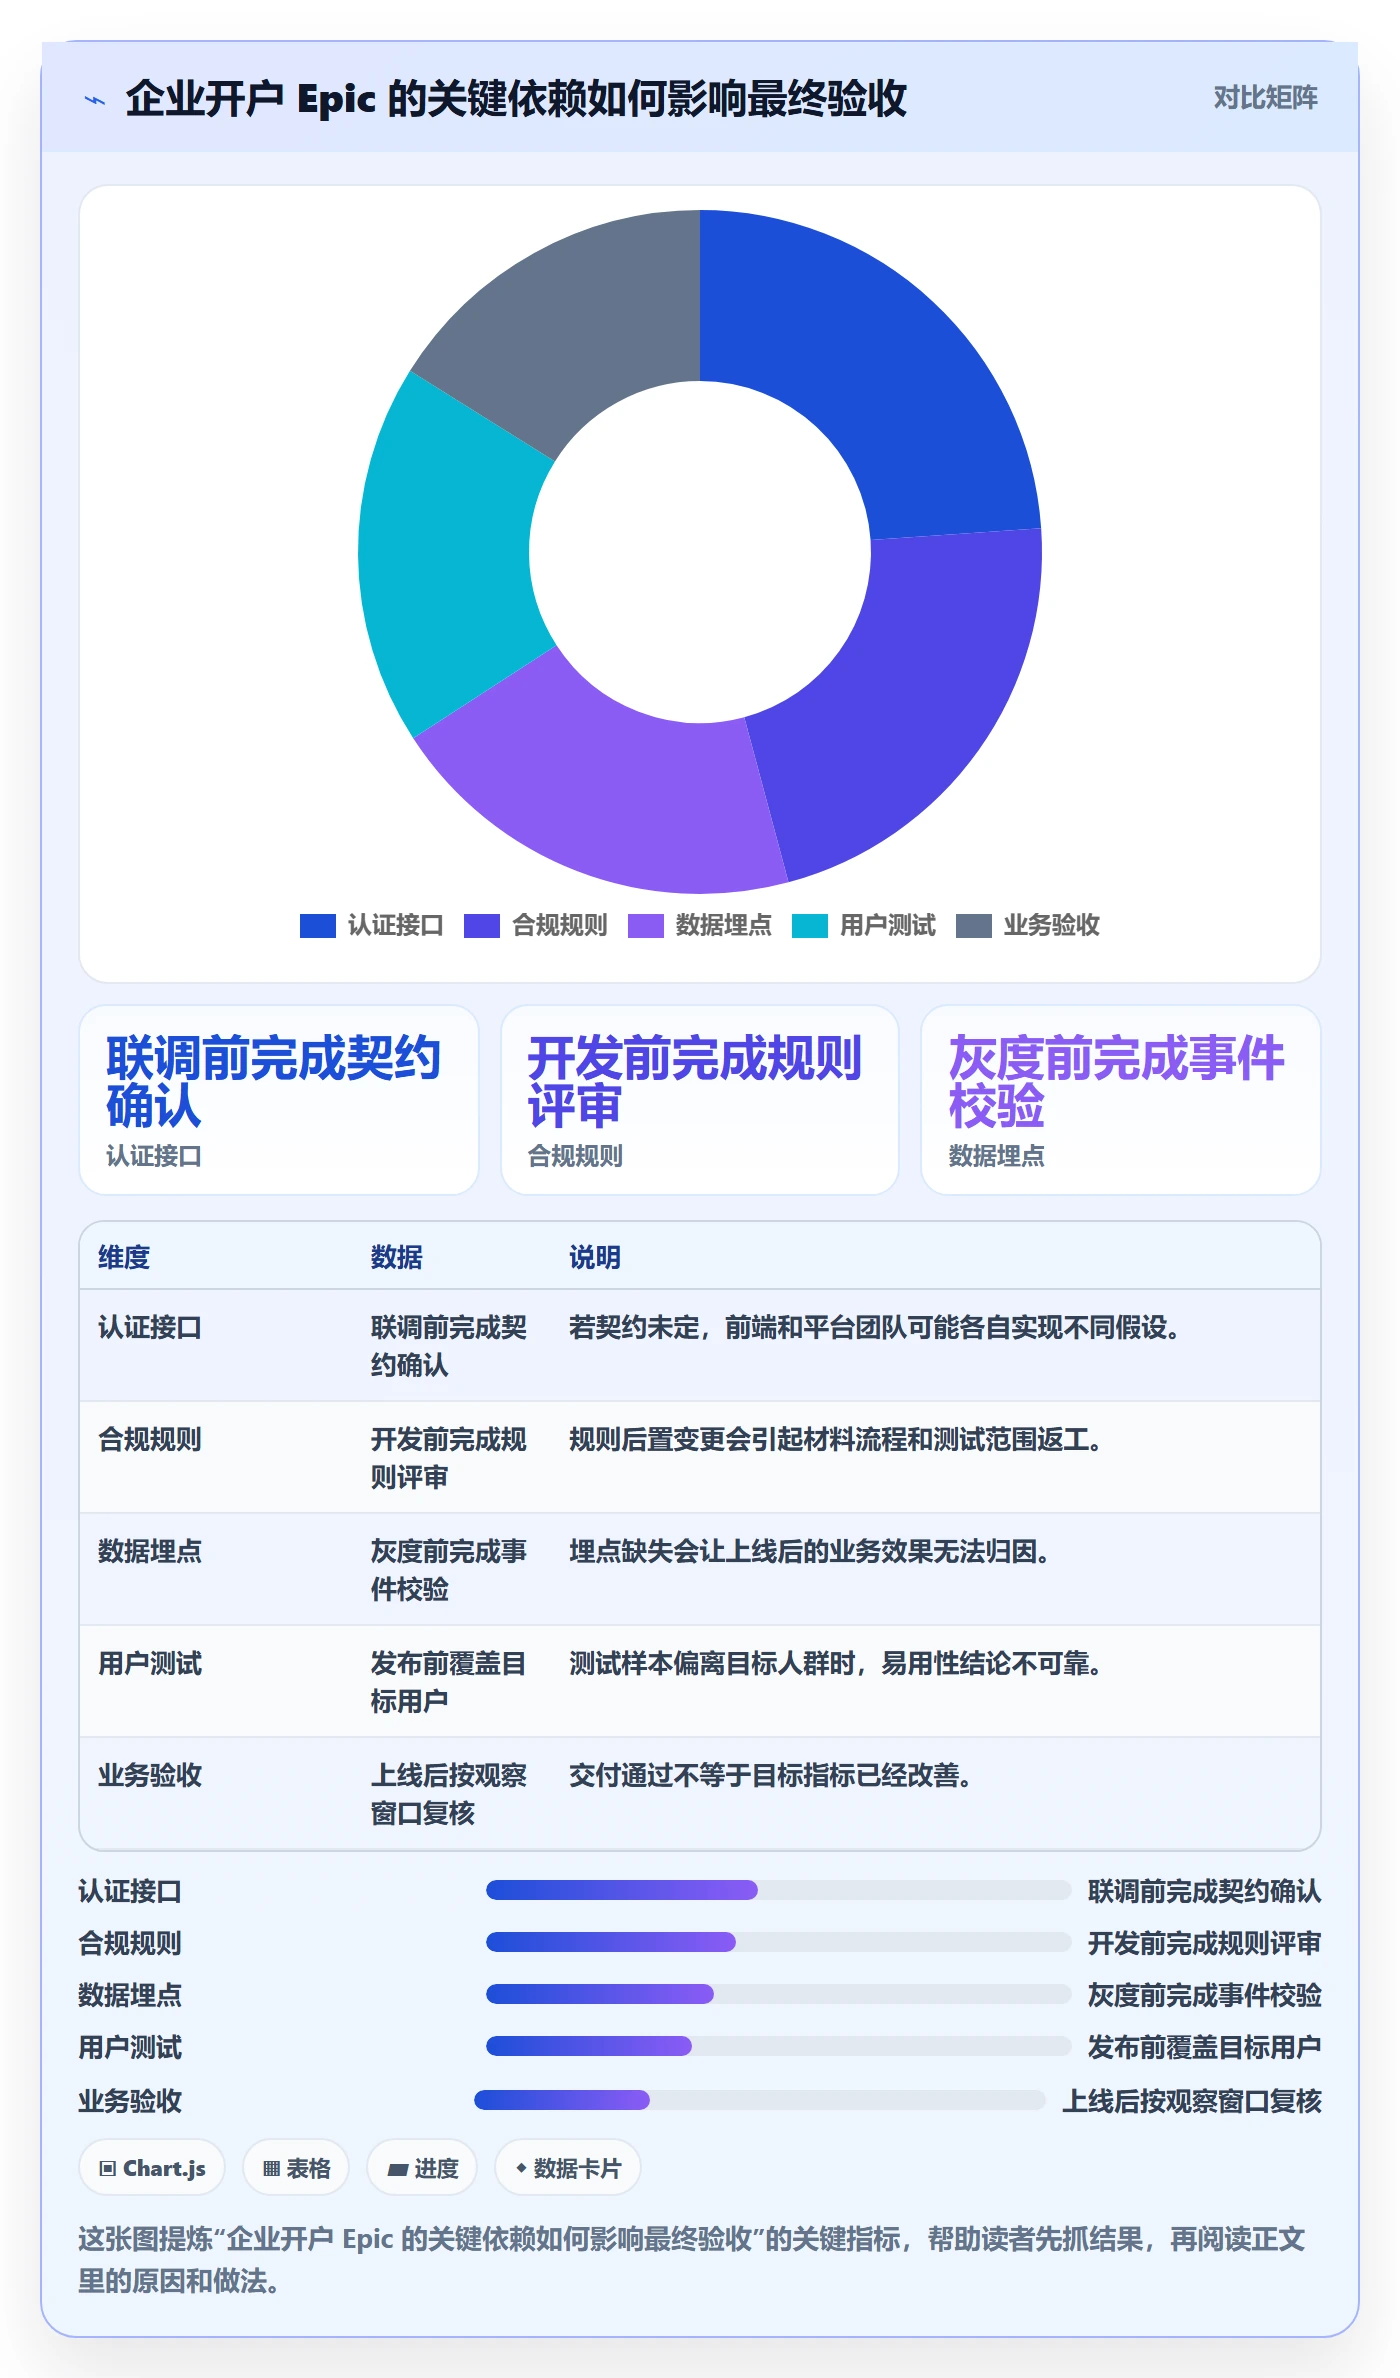Click the 业务验收 progress bar
1400x2378 pixels.
tap(760, 2100)
